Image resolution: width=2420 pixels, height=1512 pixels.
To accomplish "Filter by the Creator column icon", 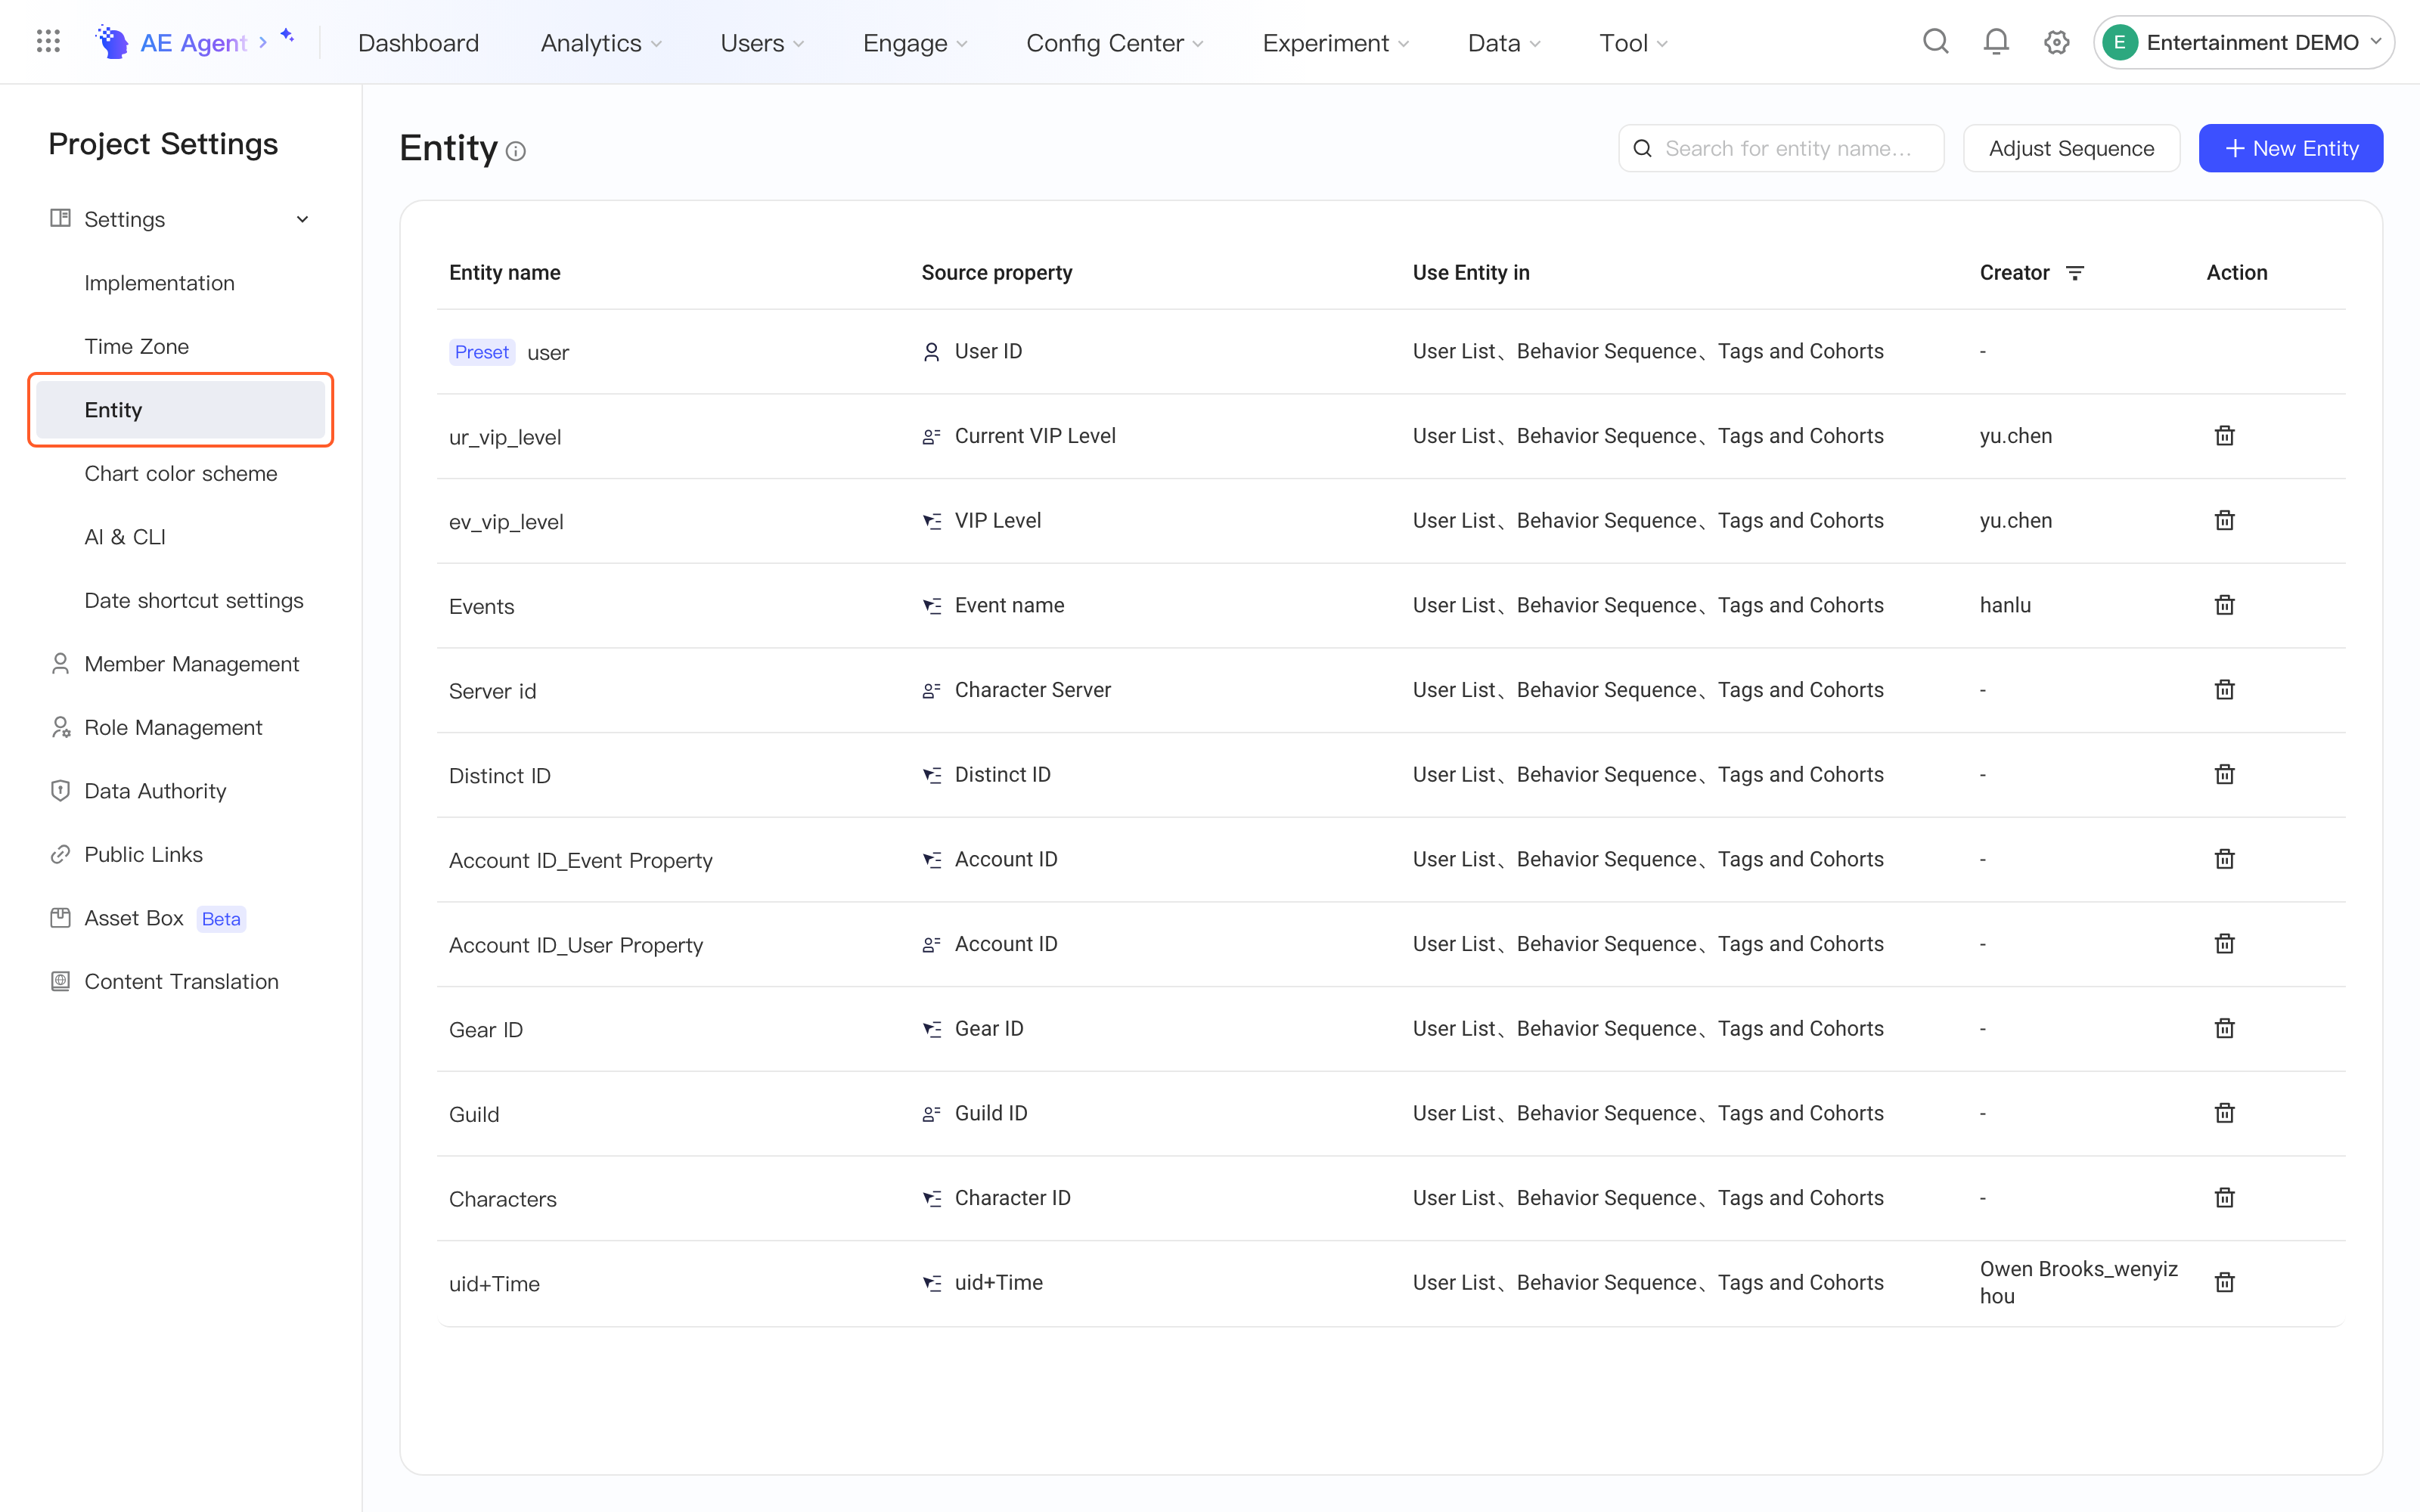I will [2075, 273].
